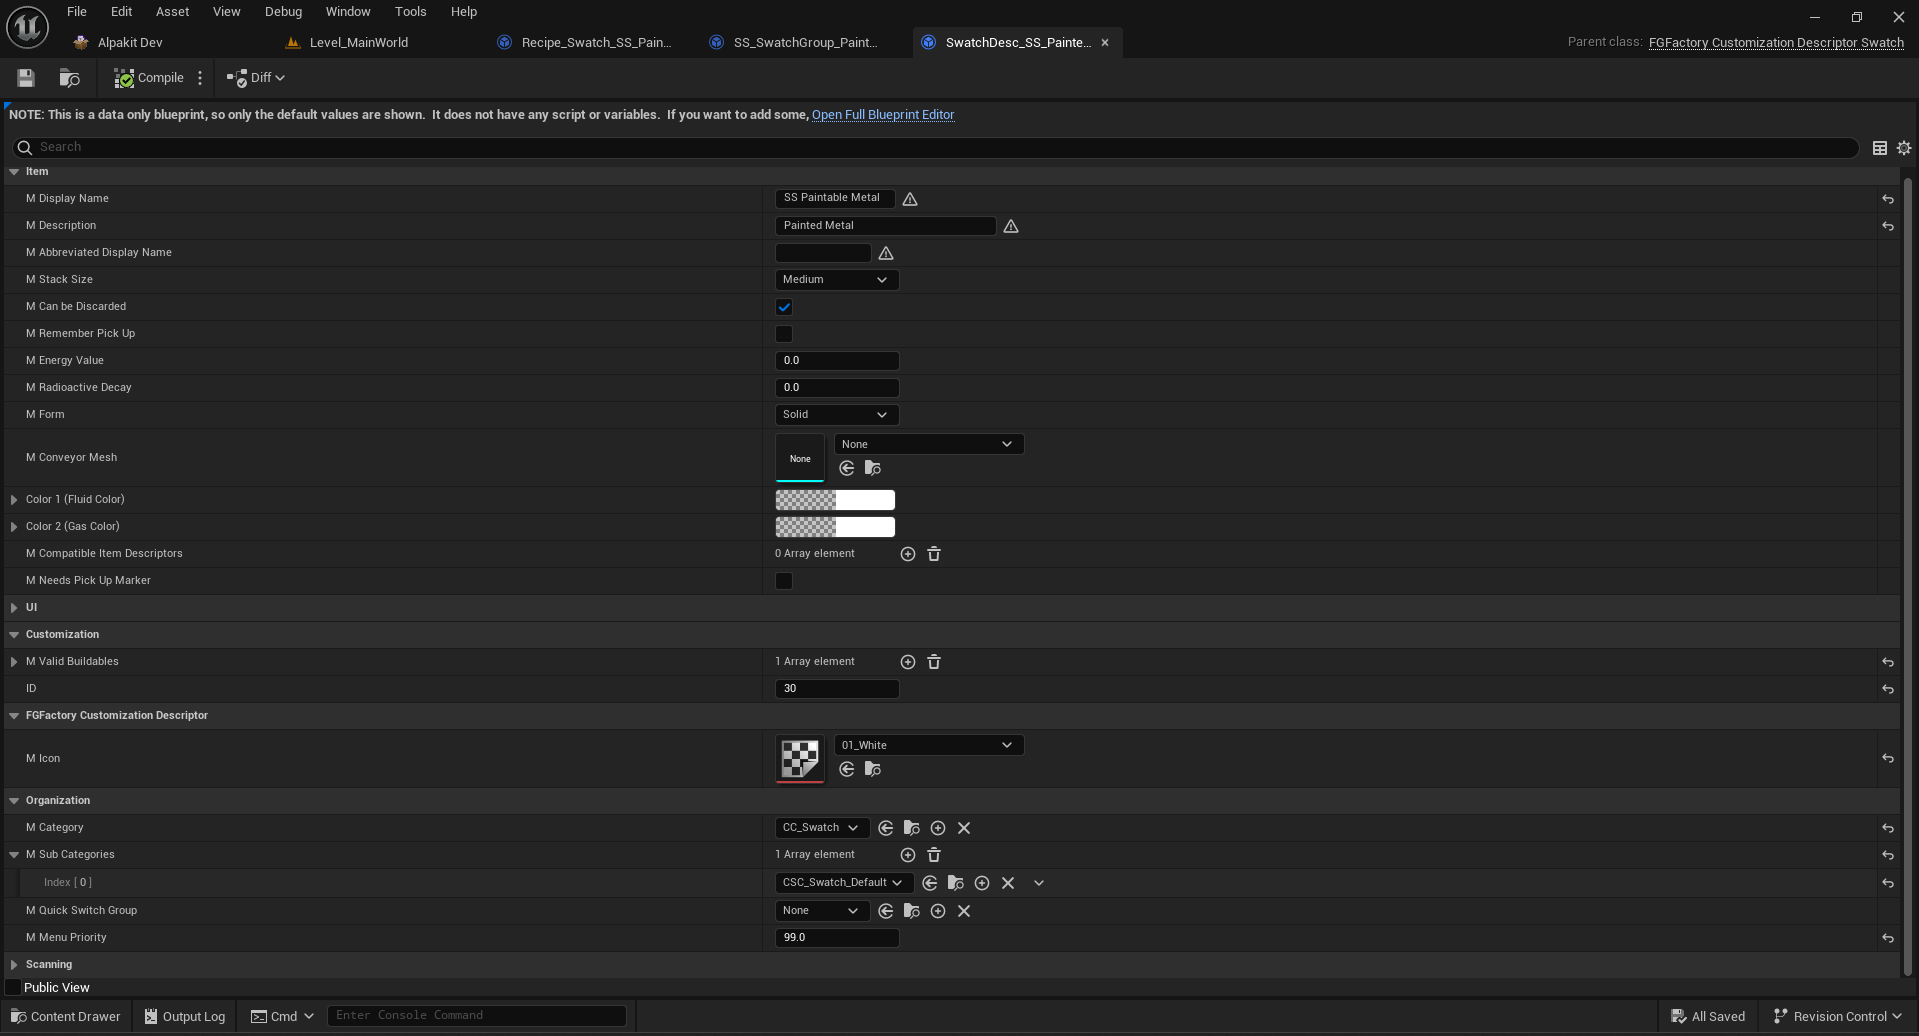
Task: Empty the M Sub Categories array
Action: (934, 855)
